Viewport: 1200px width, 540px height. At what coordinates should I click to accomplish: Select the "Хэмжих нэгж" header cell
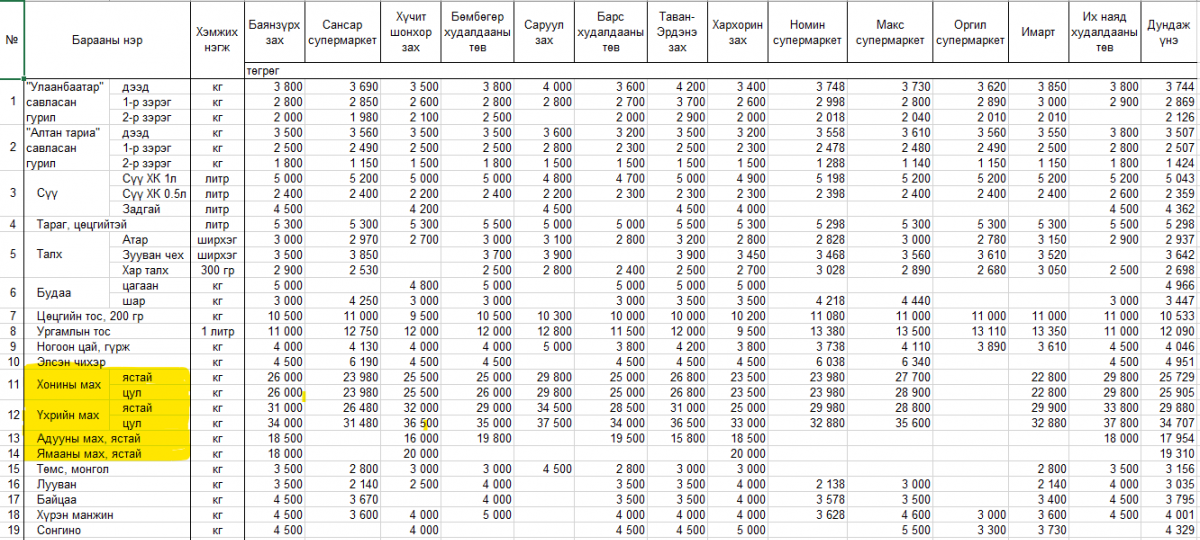pos(217,40)
